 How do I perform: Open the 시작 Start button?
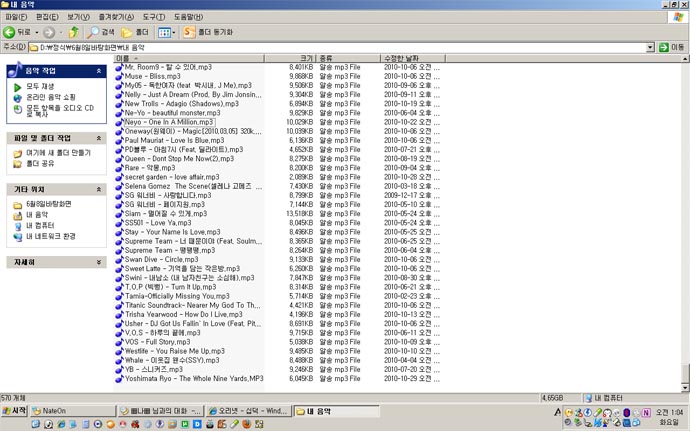pyautogui.click(x=15, y=411)
